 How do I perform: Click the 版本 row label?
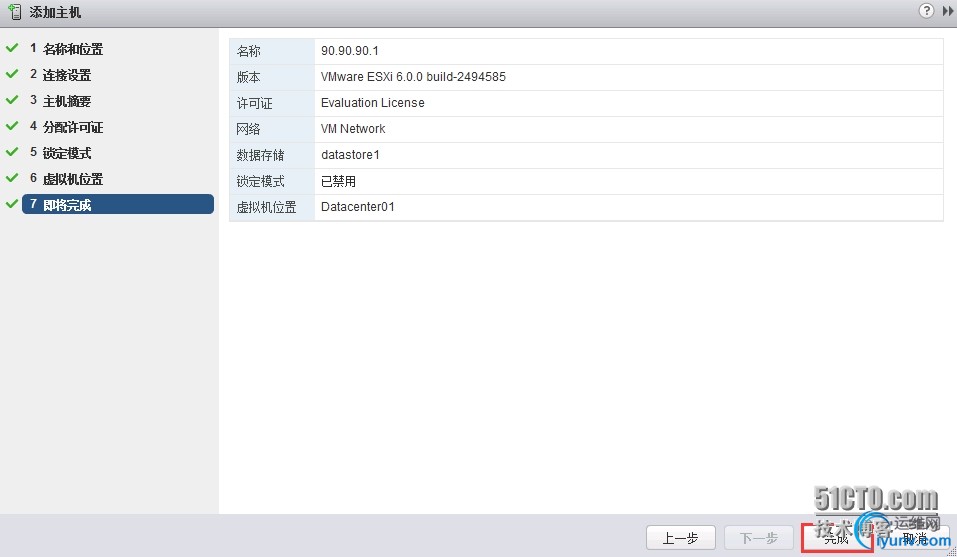coord(248,77)
